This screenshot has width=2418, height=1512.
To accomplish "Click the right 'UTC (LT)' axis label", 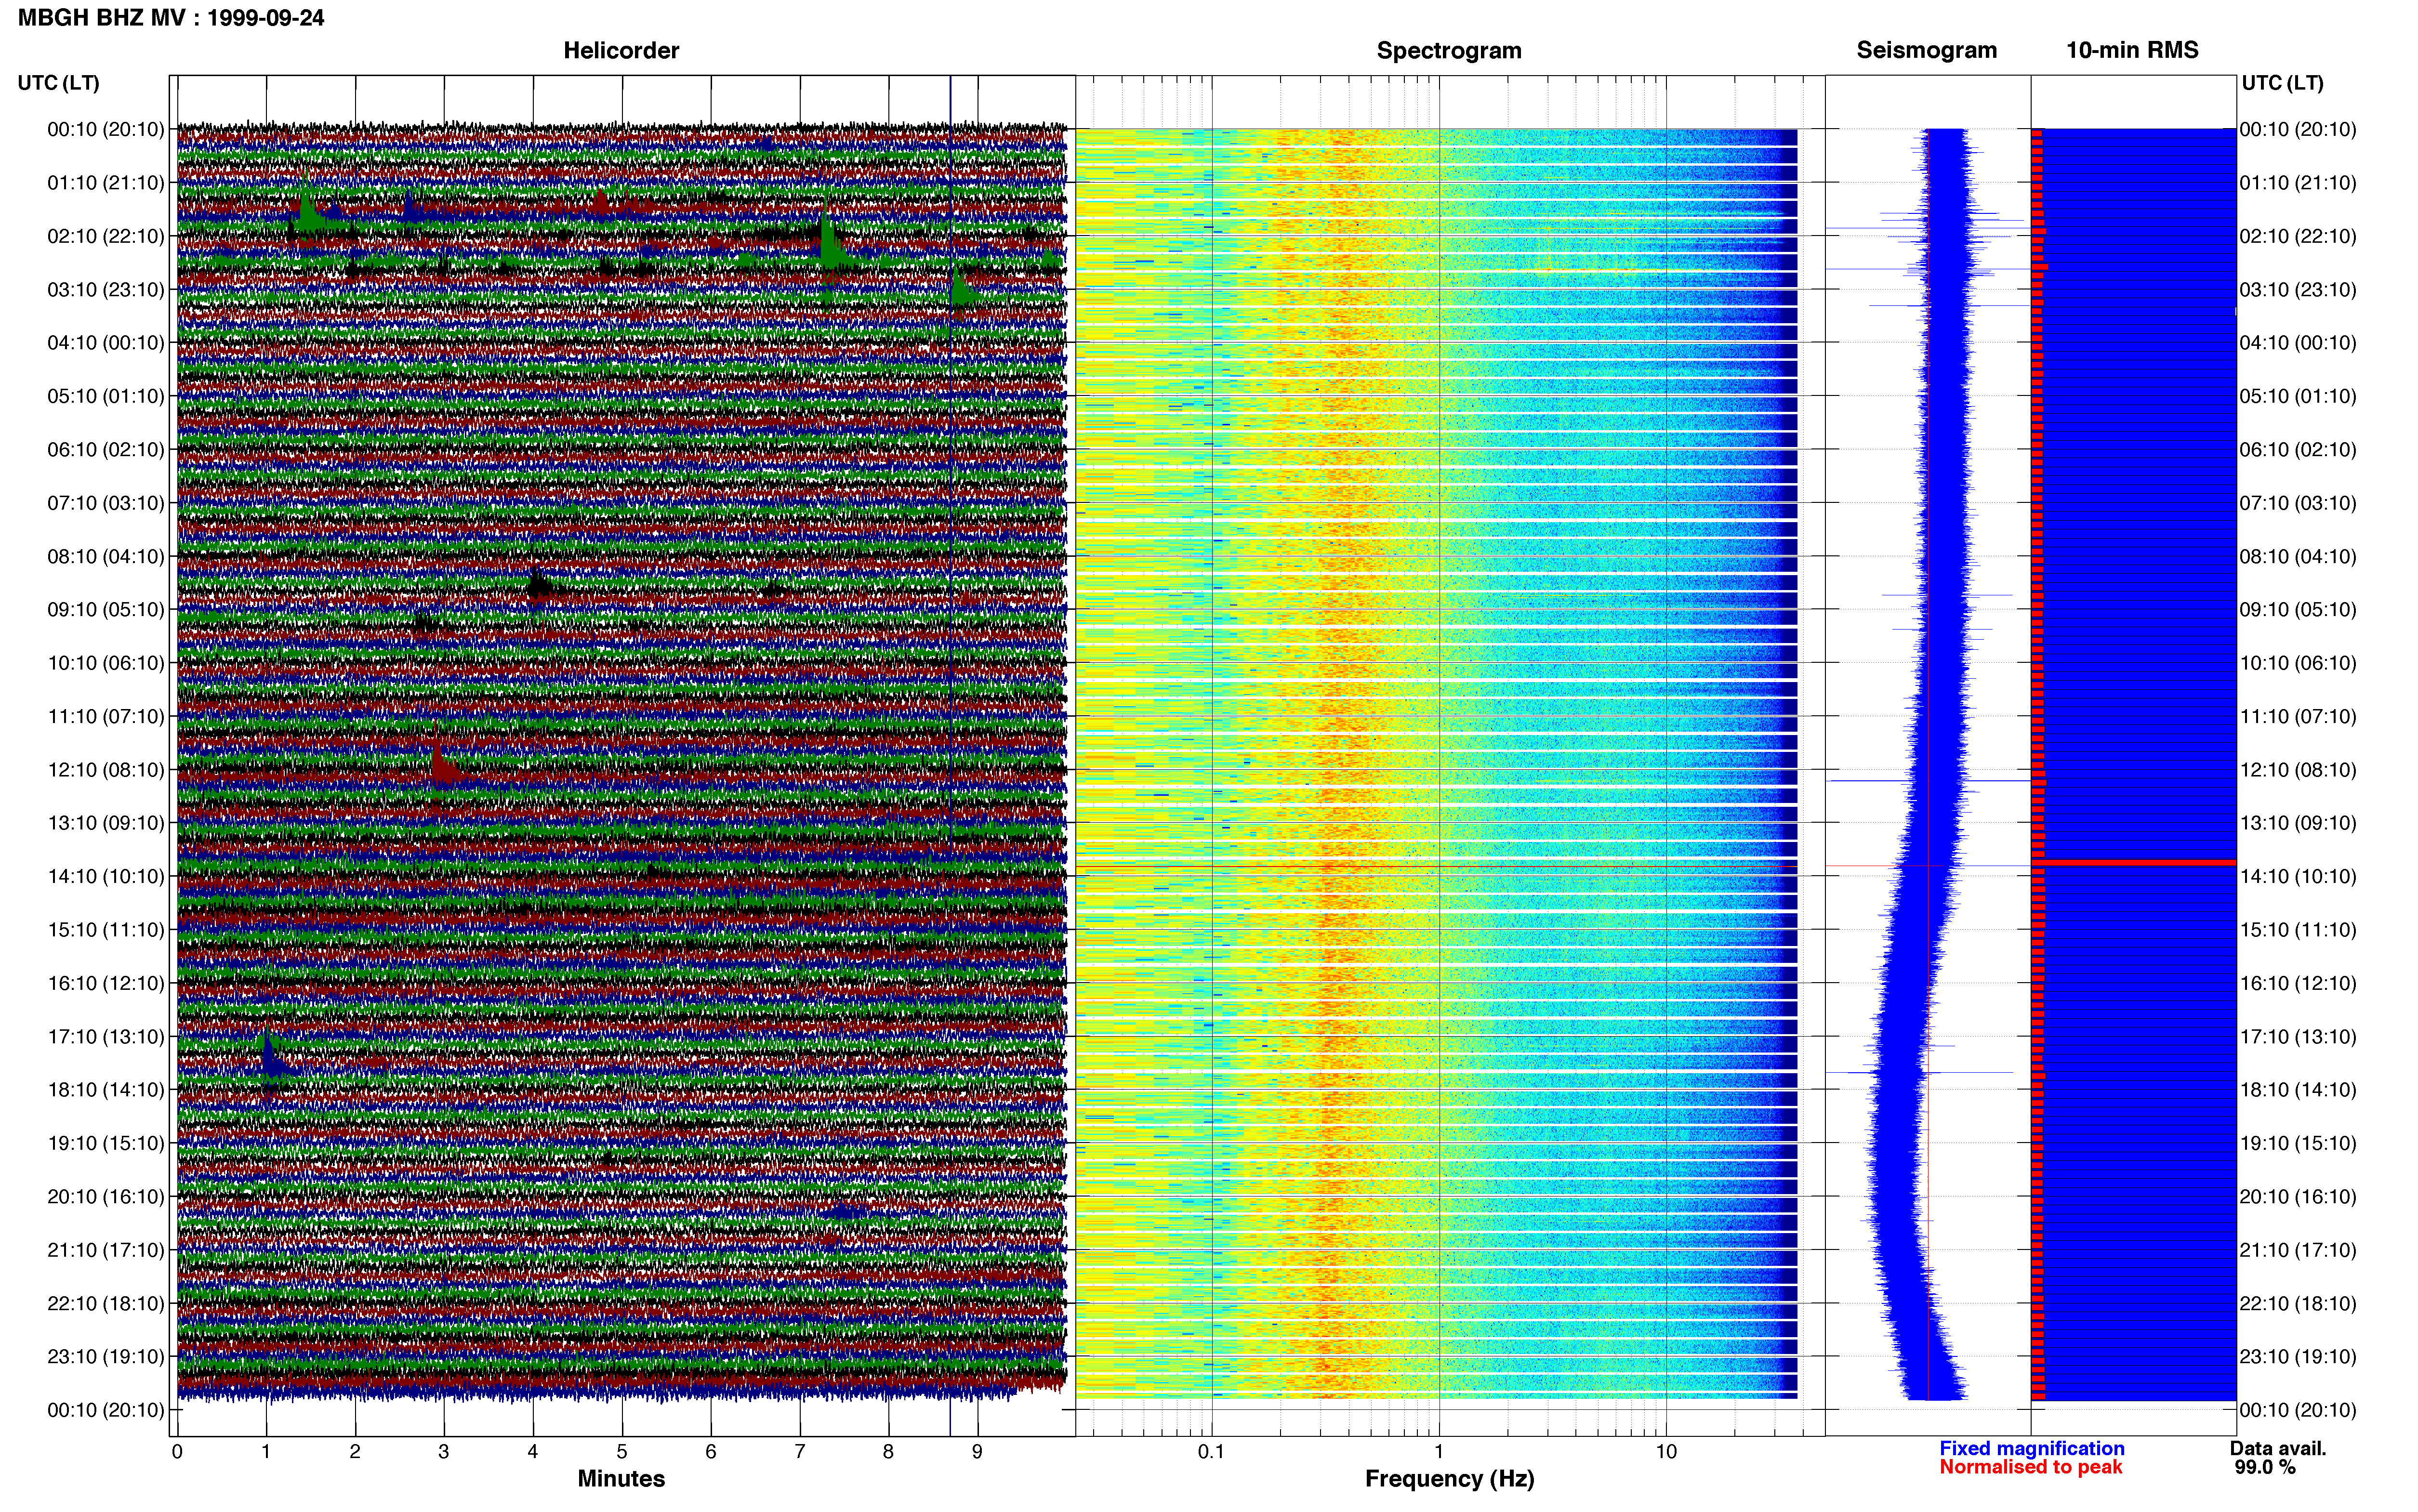I will coord(2282,83).
